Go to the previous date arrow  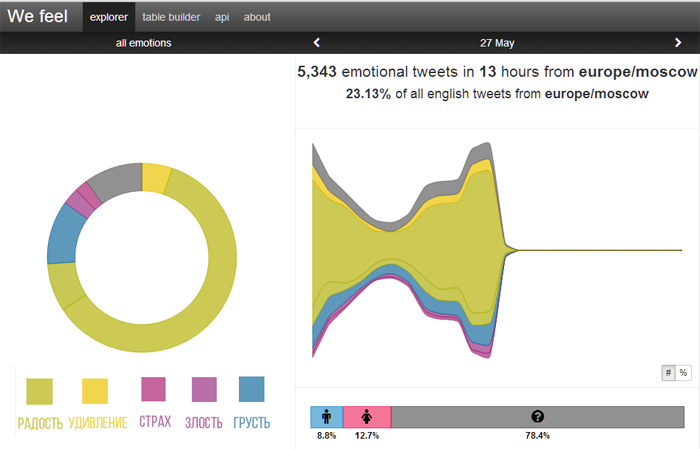click(x=317, y=43)
